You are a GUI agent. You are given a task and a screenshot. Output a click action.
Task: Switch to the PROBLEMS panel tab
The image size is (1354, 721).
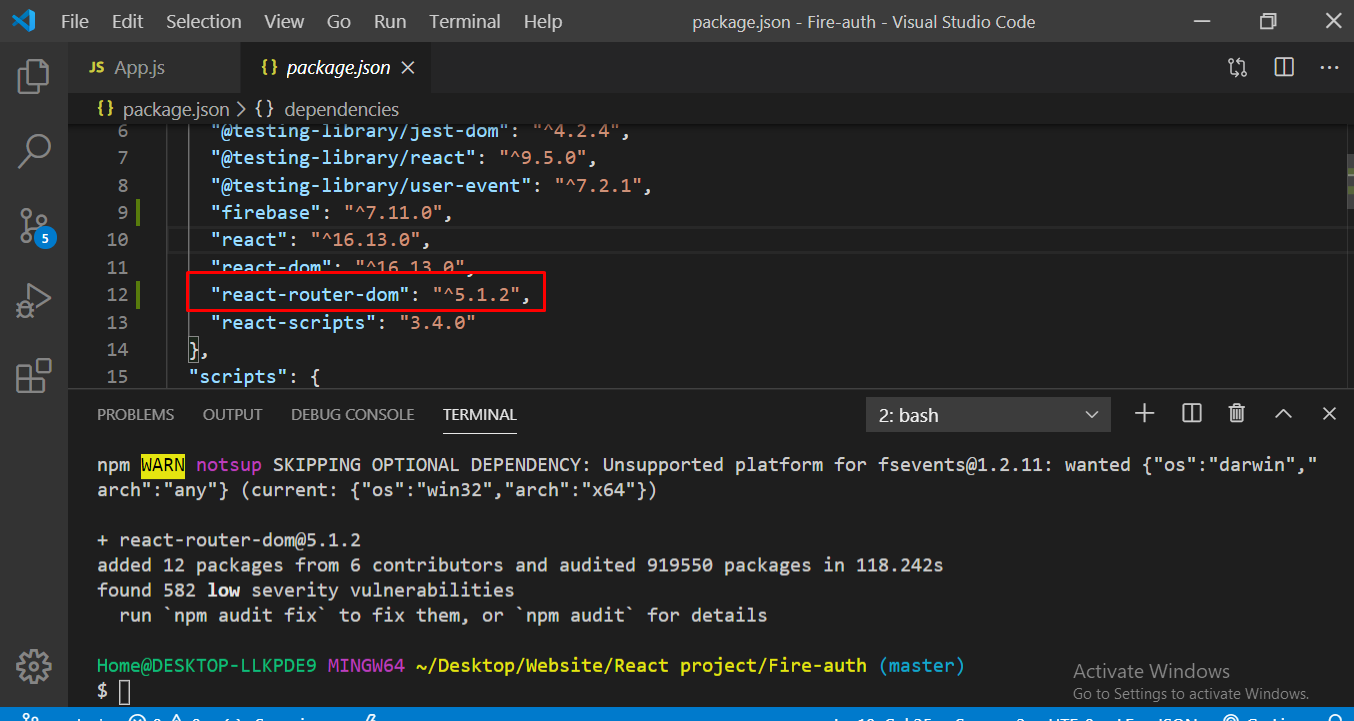[135, 414]
